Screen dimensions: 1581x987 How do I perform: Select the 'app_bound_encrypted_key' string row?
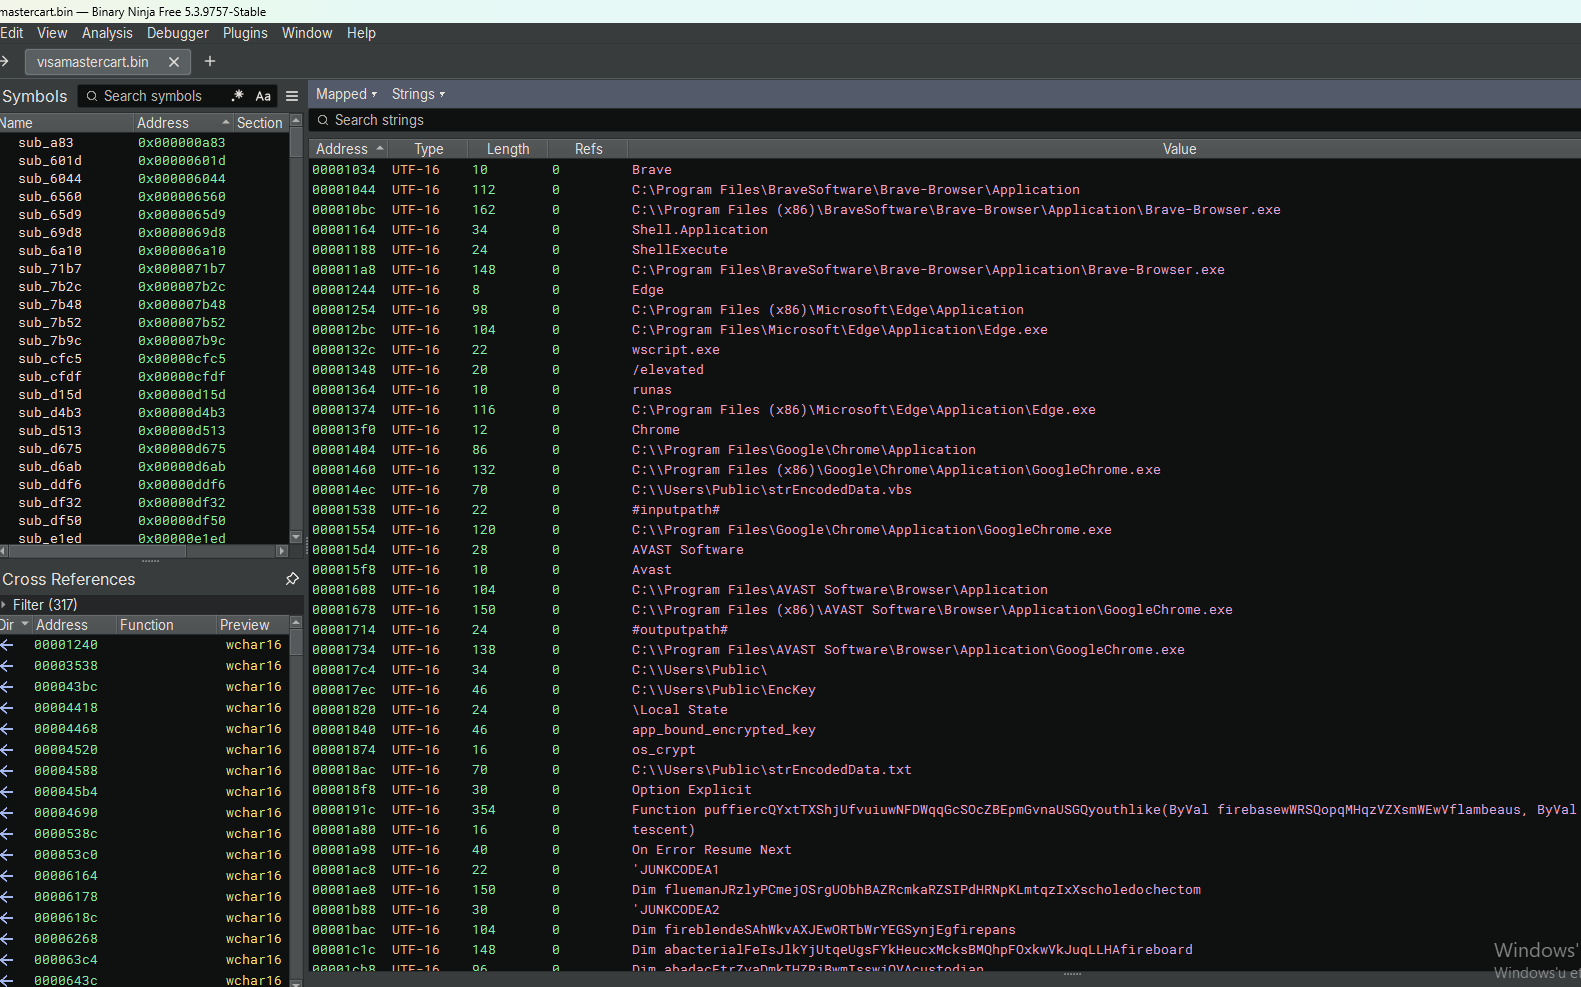[945, 730]
